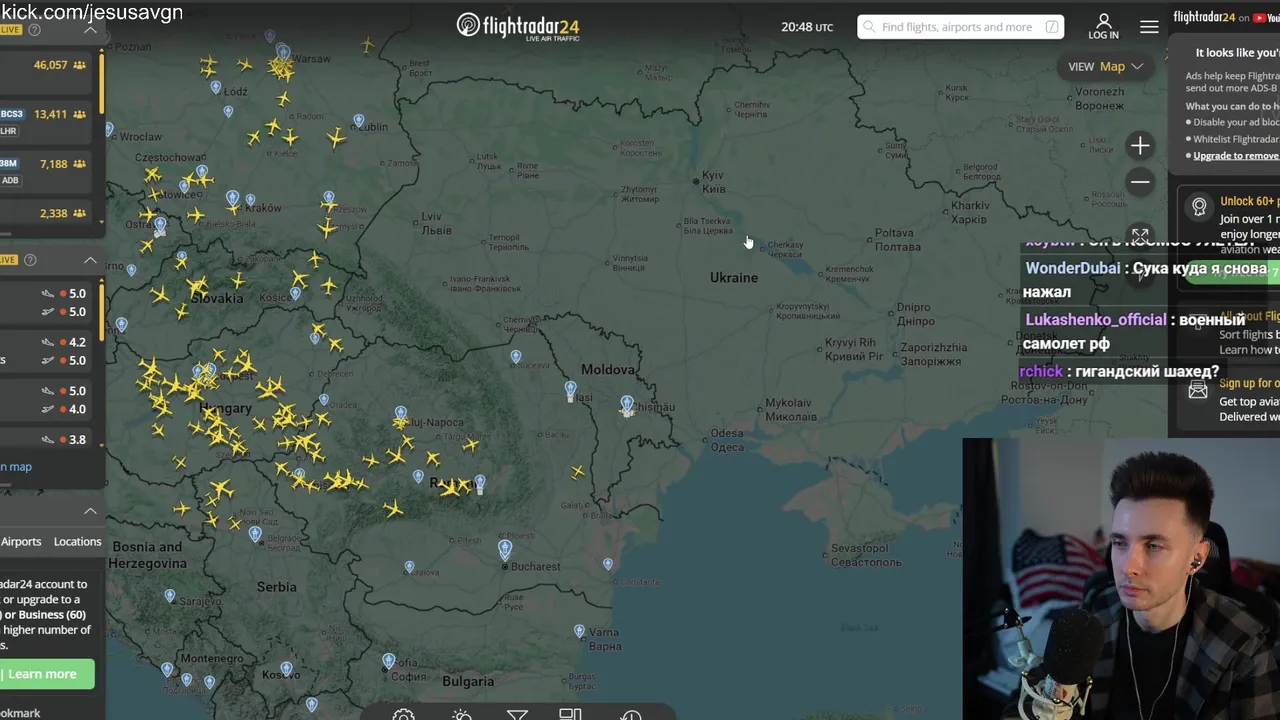Screen dimensions: 1280x720
Task: Select the airplane southwest of Lublin
Action: [336, 139]
